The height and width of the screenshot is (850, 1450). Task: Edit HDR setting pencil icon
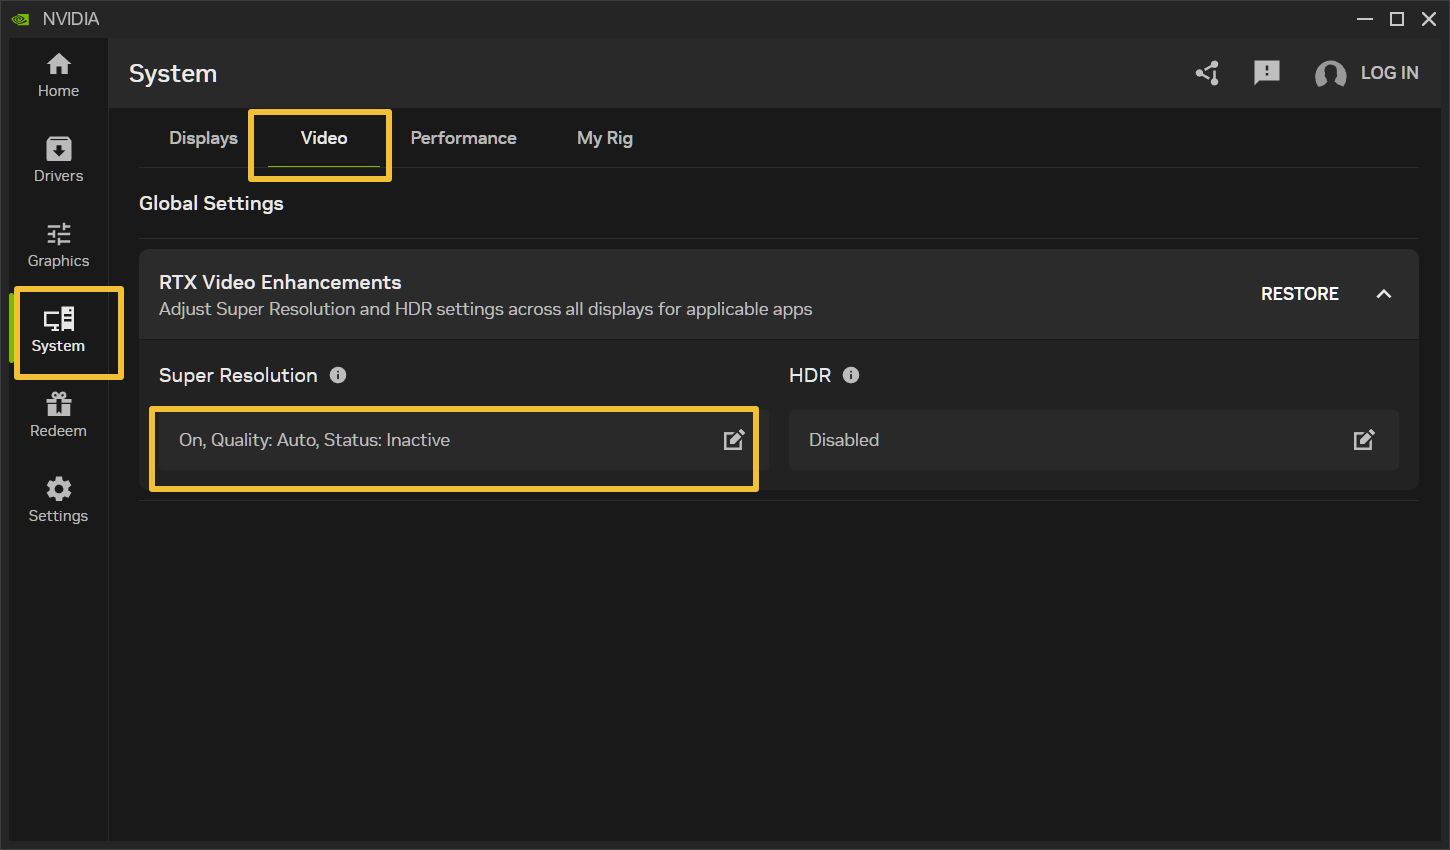click(1364, 440)
